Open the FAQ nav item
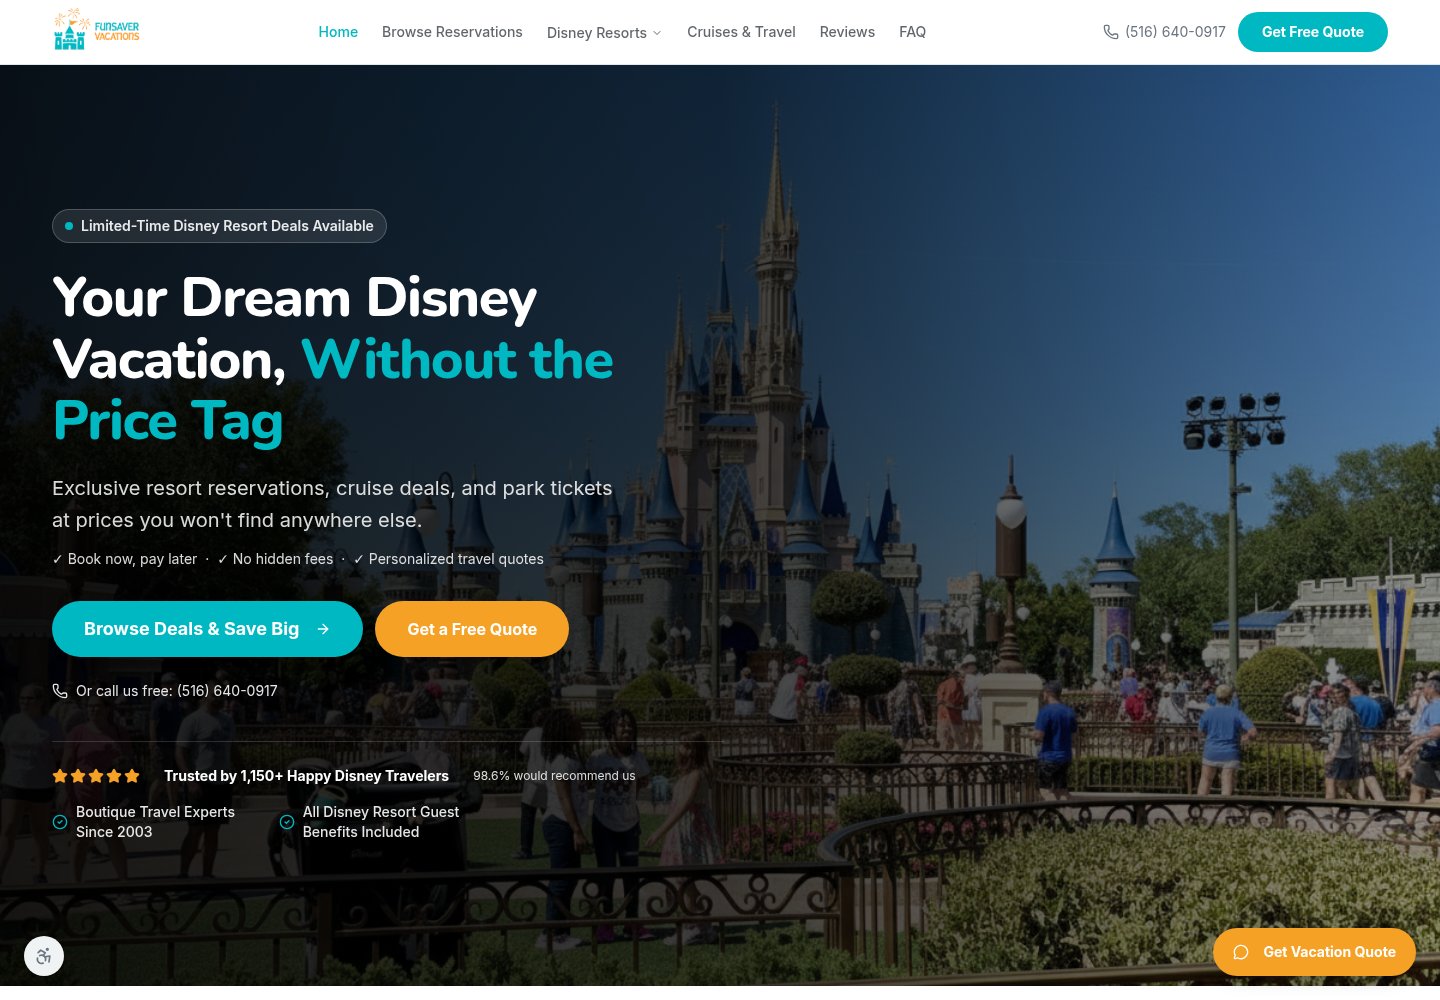The image size is (1440, 1000). click(x=912, y=32)
